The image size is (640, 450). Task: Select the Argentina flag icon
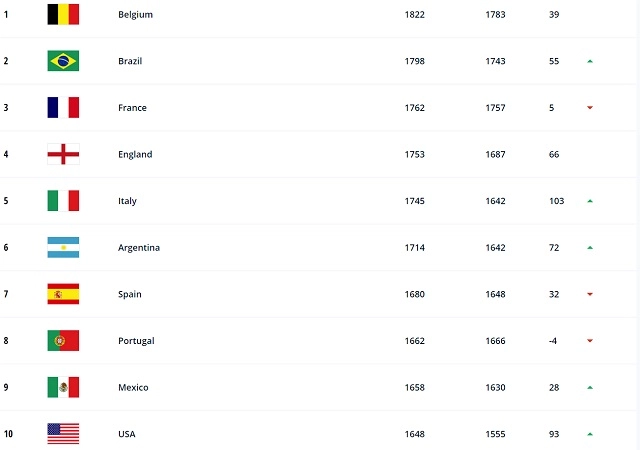63,247
